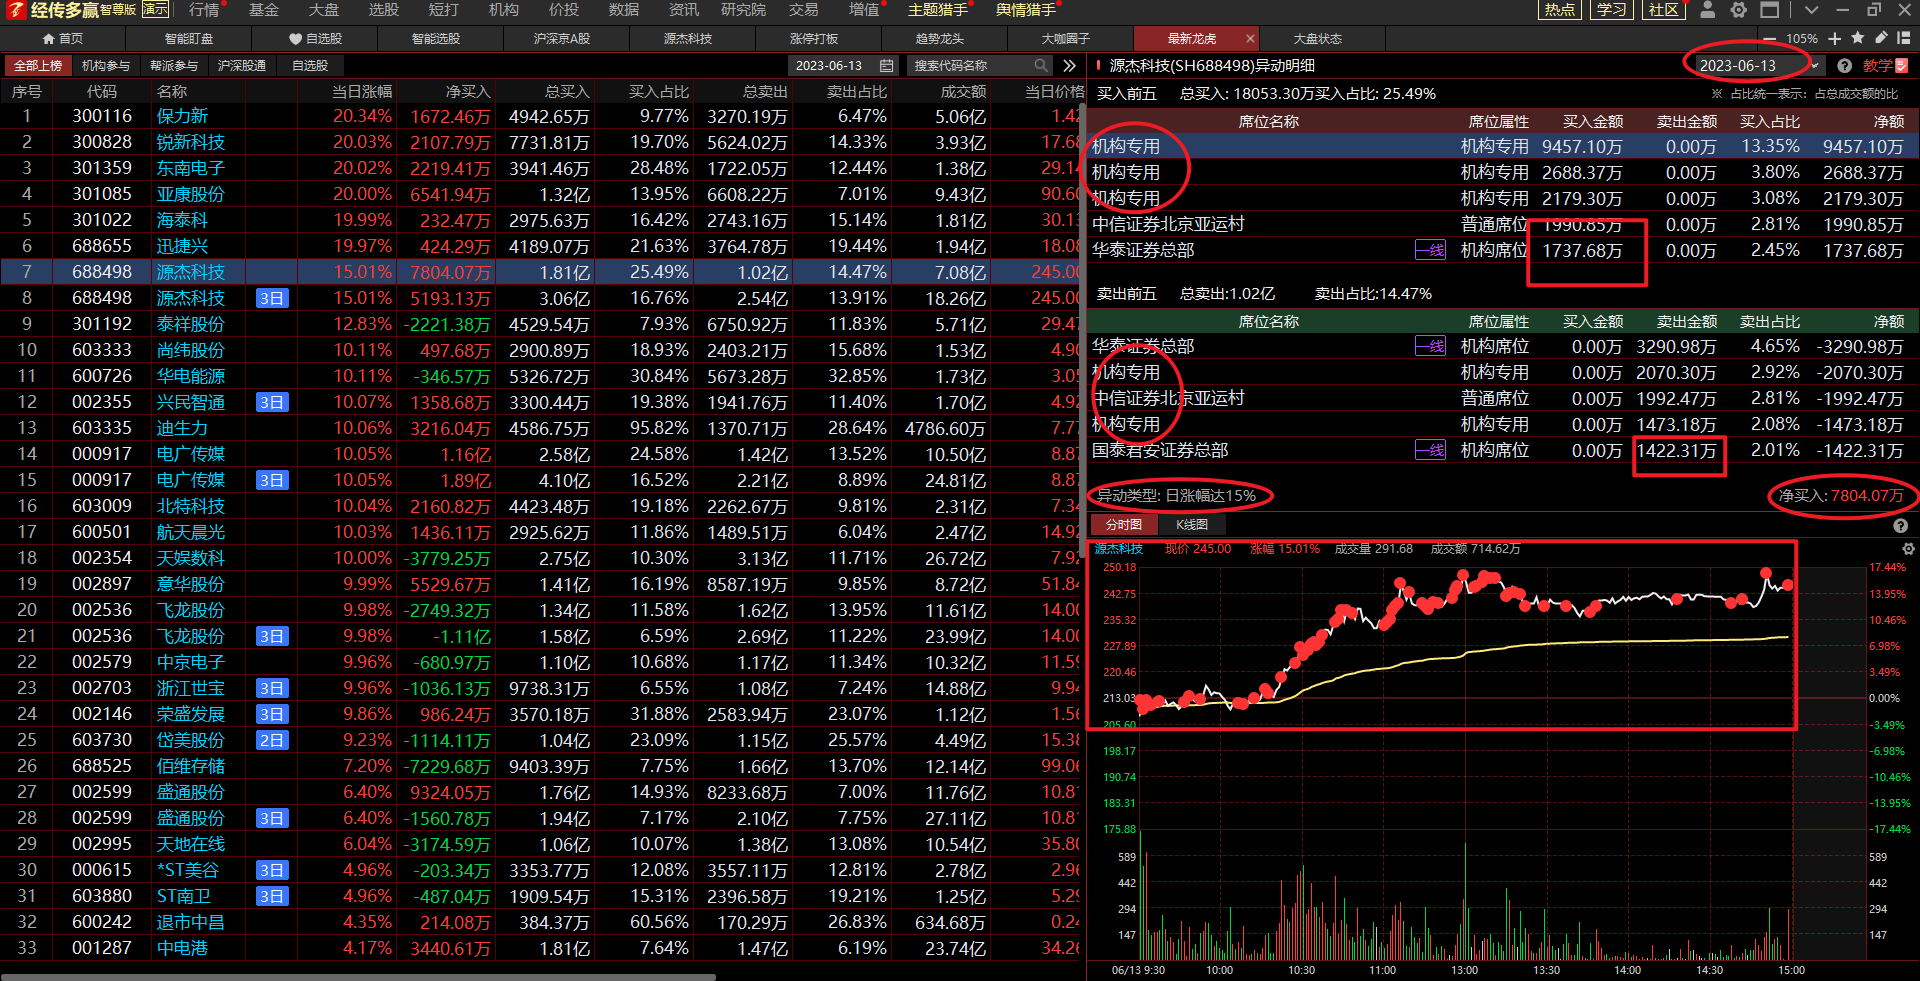Screen dimensions: 1920x981
Task: Click the question mark help icon near 教学
Action: (1844, 66)
